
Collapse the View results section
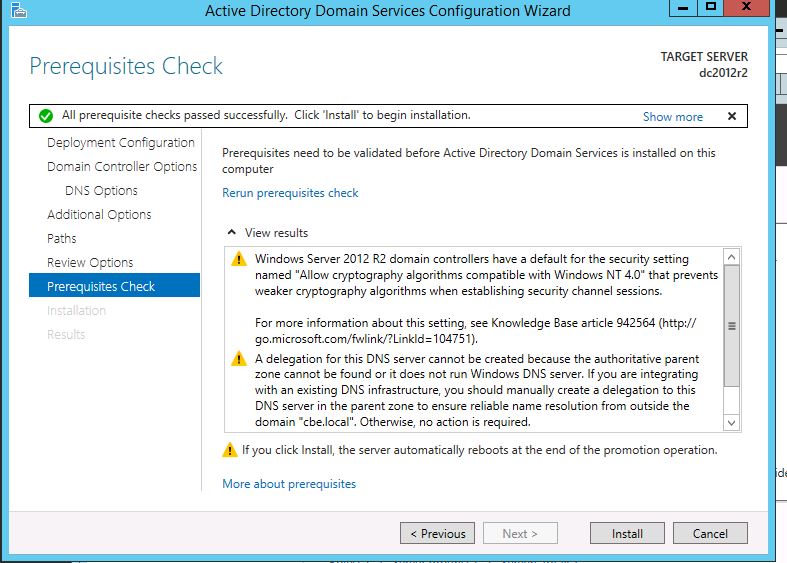[x=231, y=232]
